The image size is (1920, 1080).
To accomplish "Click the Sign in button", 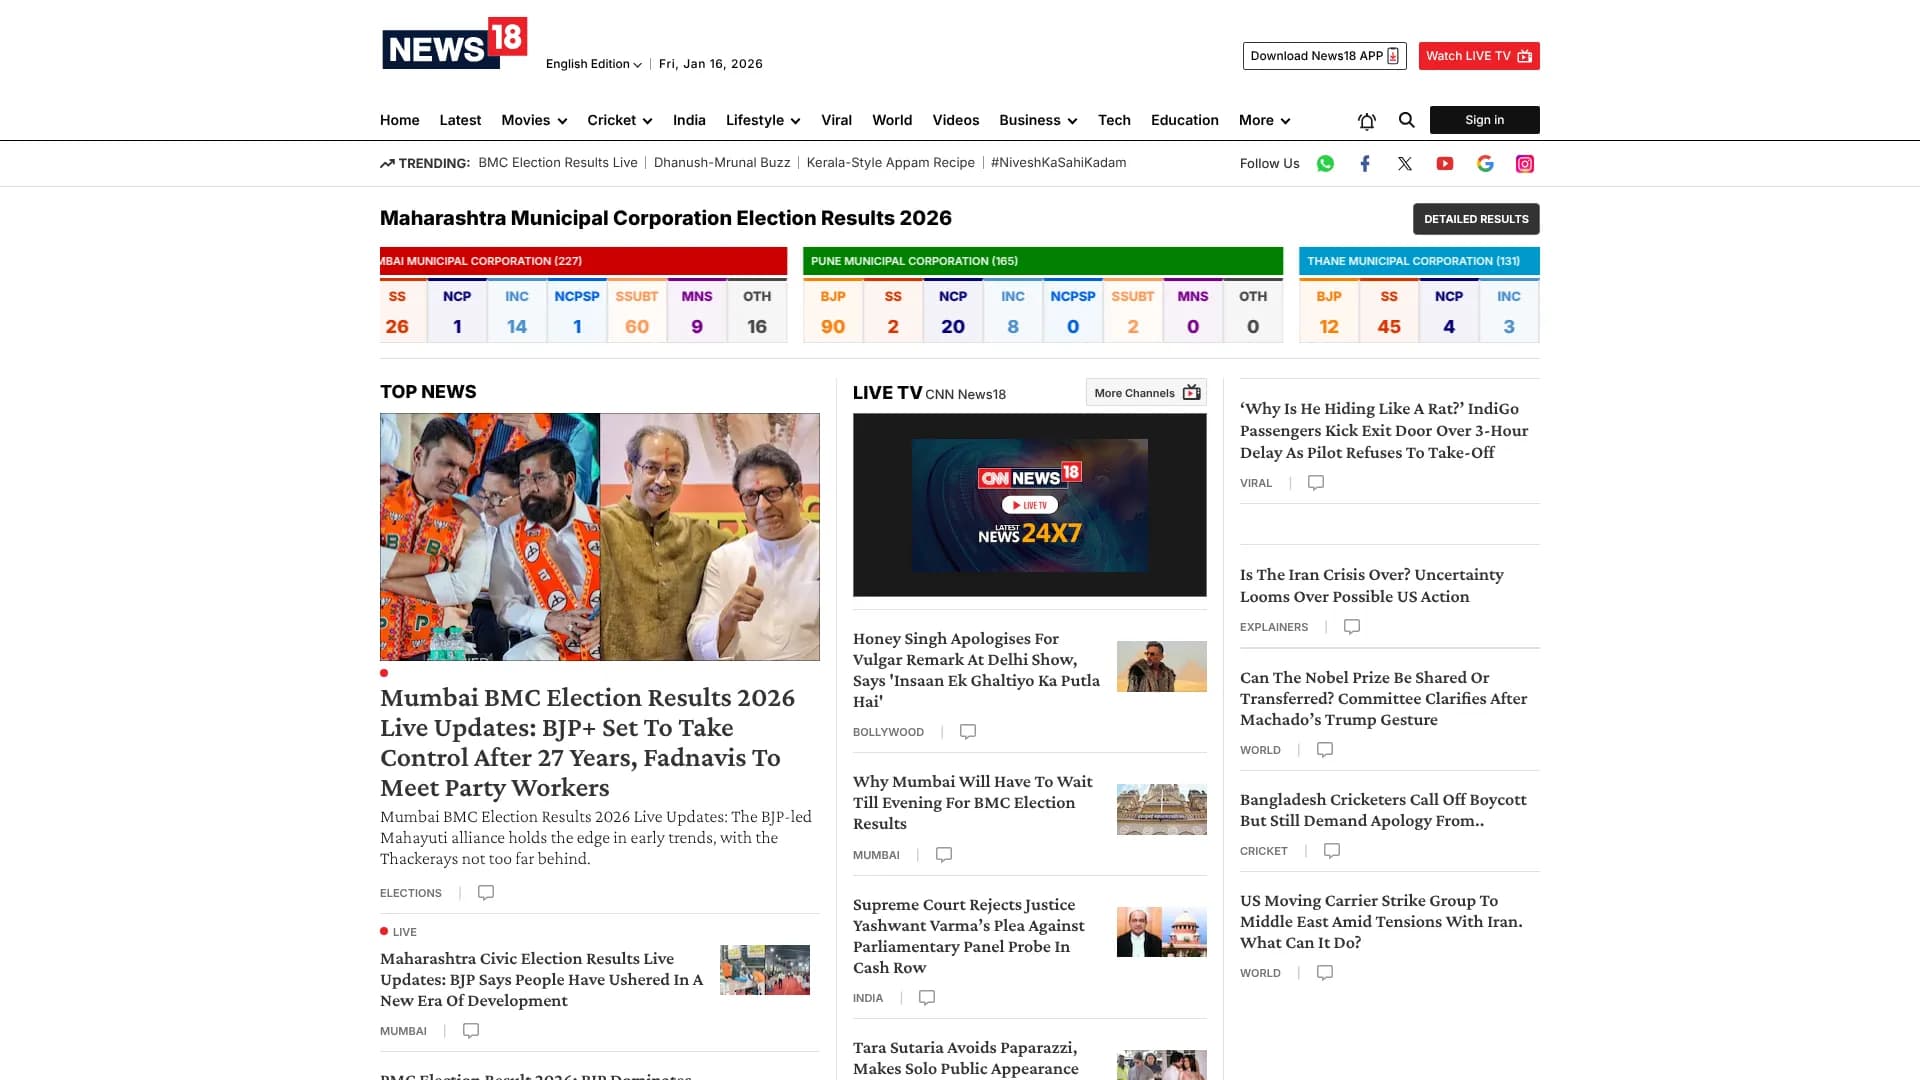I will tap(1485, 120).
